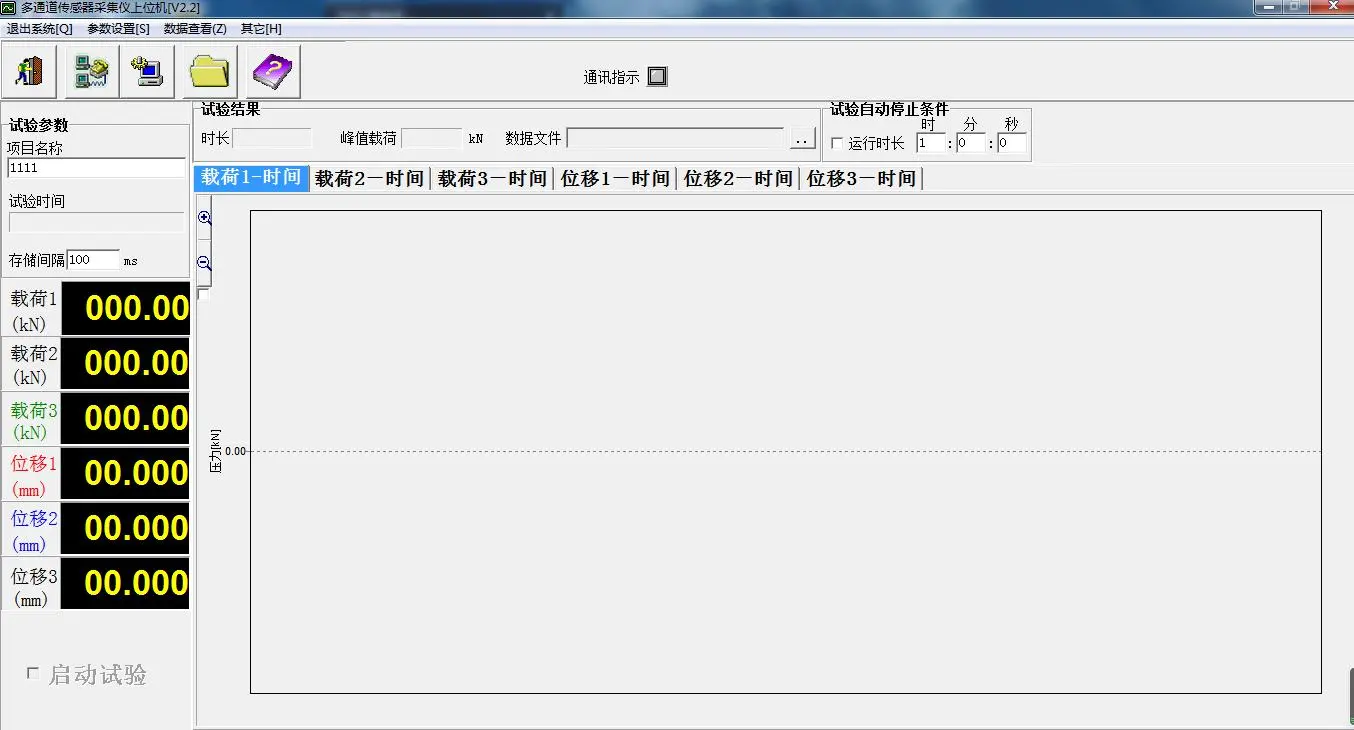Click the kN unit label after 峰值载荷
Screen dimensions: 1354x730
(x=476, y=140)
